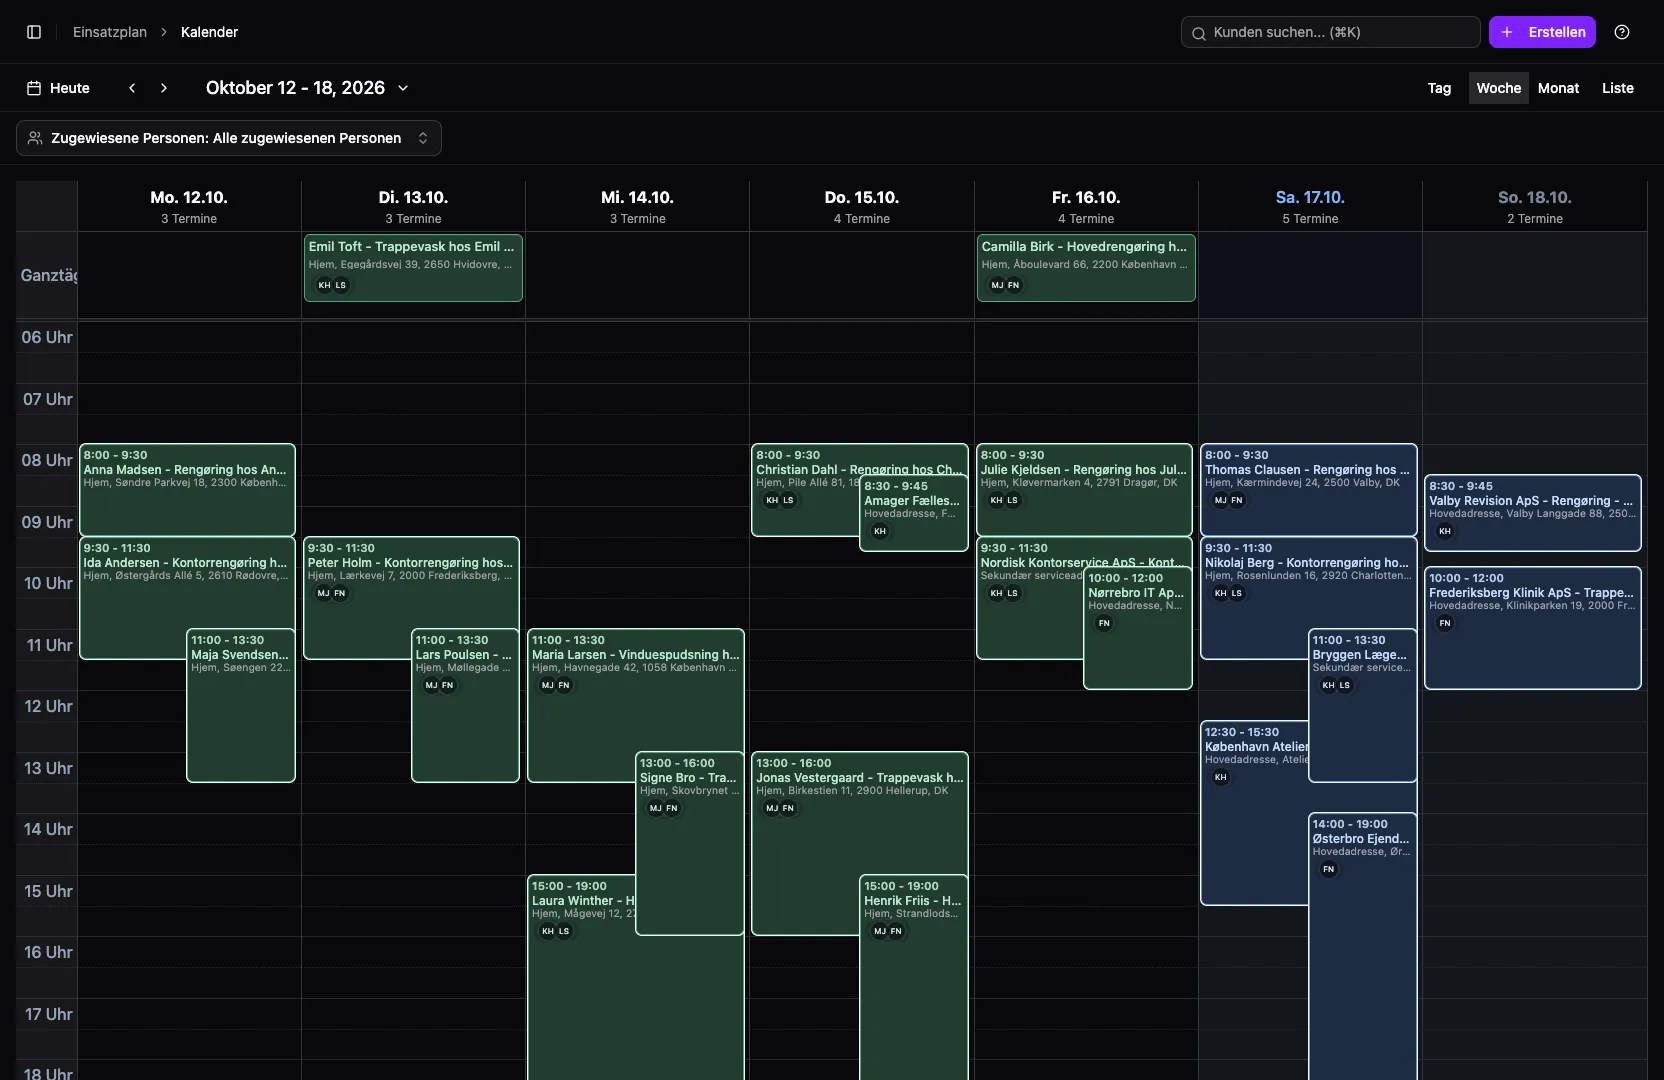This screenshot has width=1664, height=1080.
Task: Go to previous week arrow
Action: click(132, 88)
